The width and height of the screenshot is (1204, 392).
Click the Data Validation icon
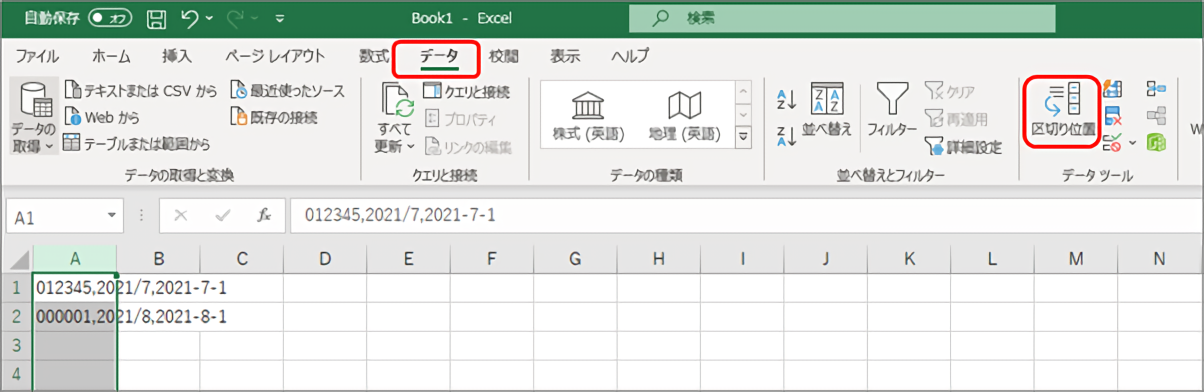1111,143
